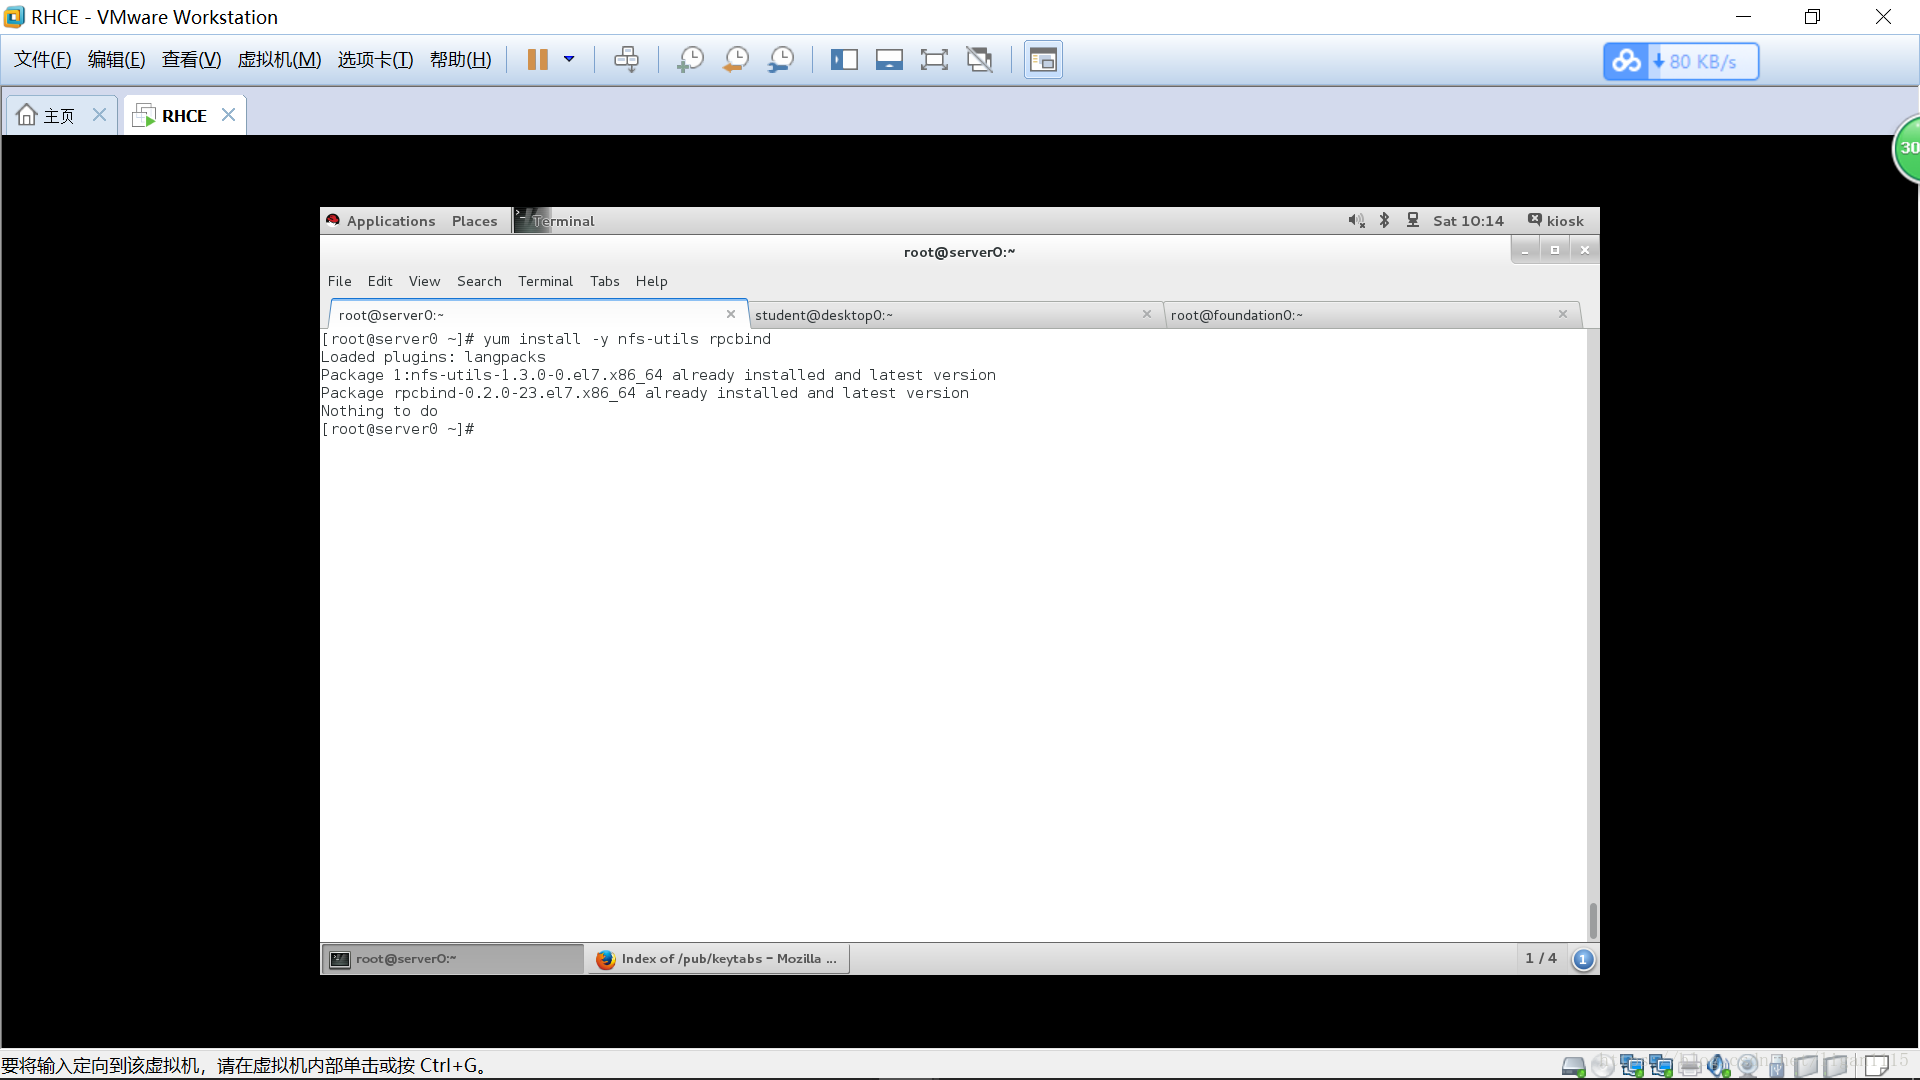Open the power options dropdown arrow beside pause
Viewport: 1920px width, 1080px height.
pyautogui.click(x=569, y=60)
